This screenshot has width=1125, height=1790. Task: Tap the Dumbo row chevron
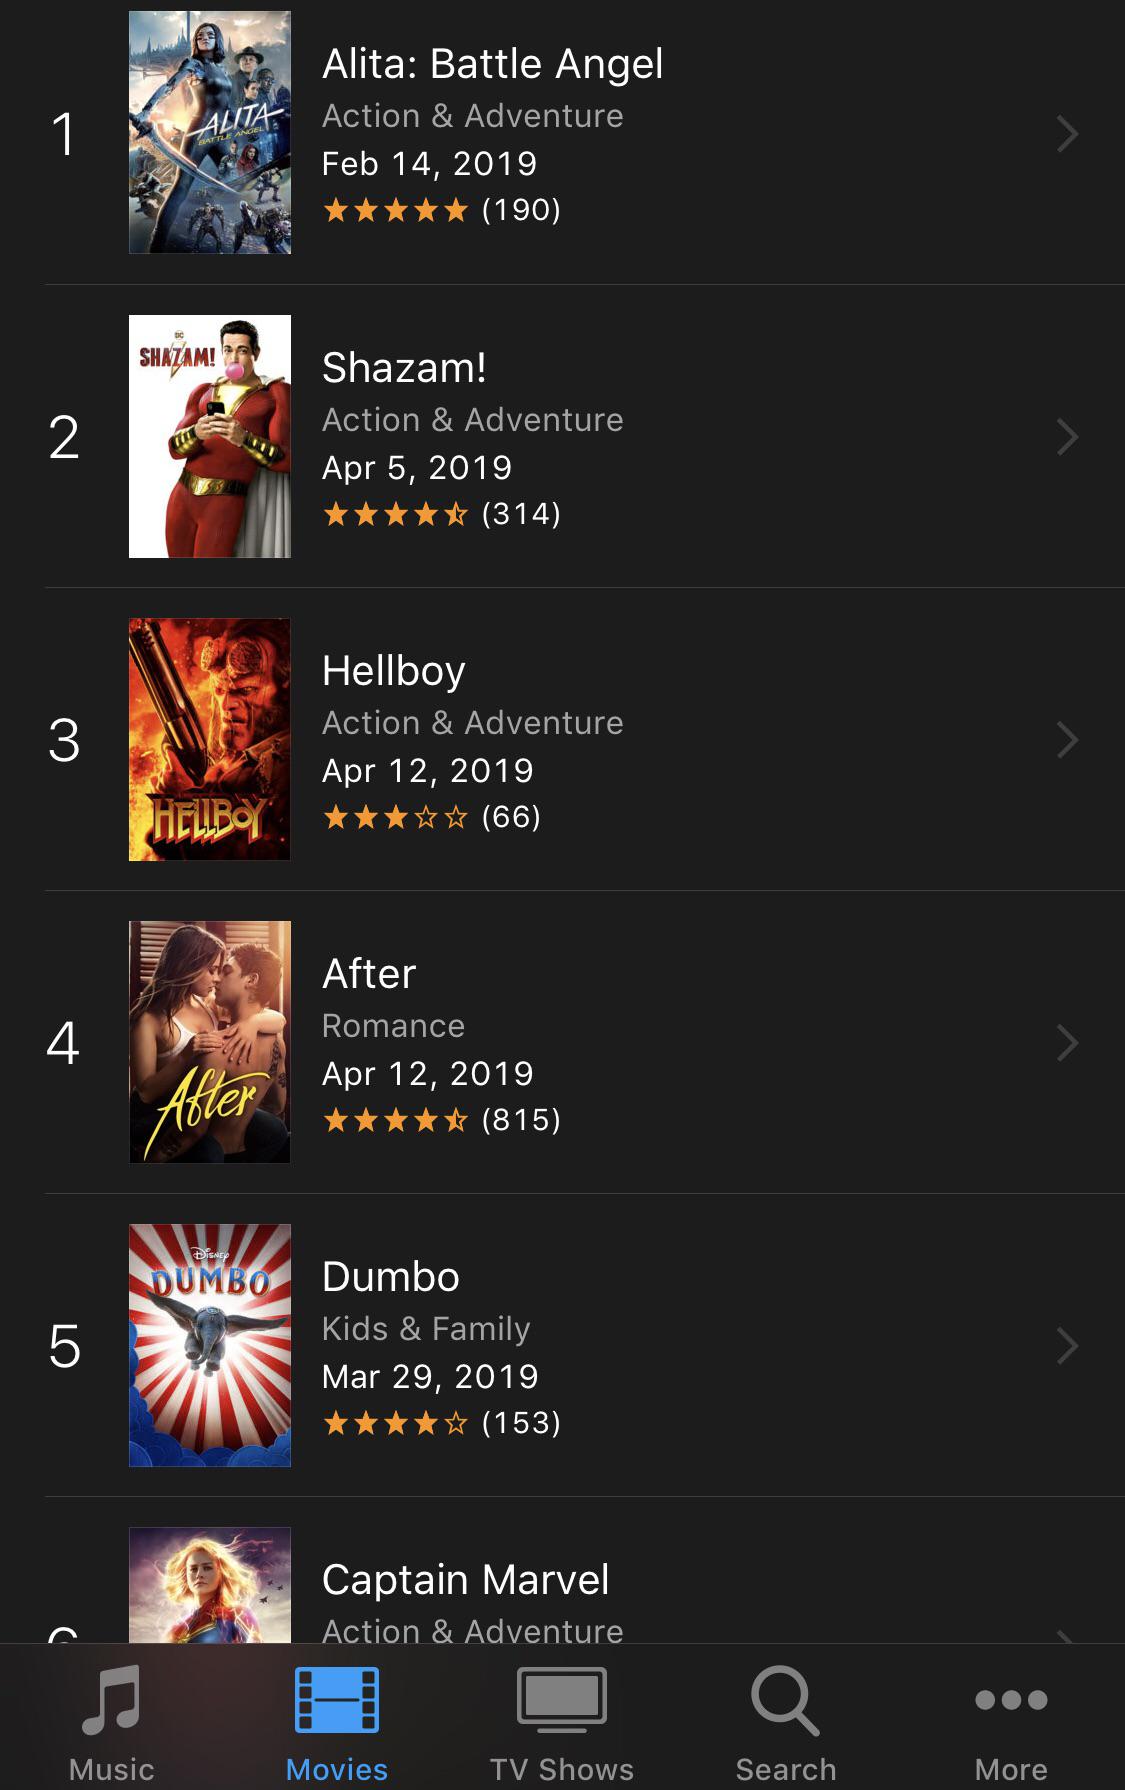point(1067,1345)
